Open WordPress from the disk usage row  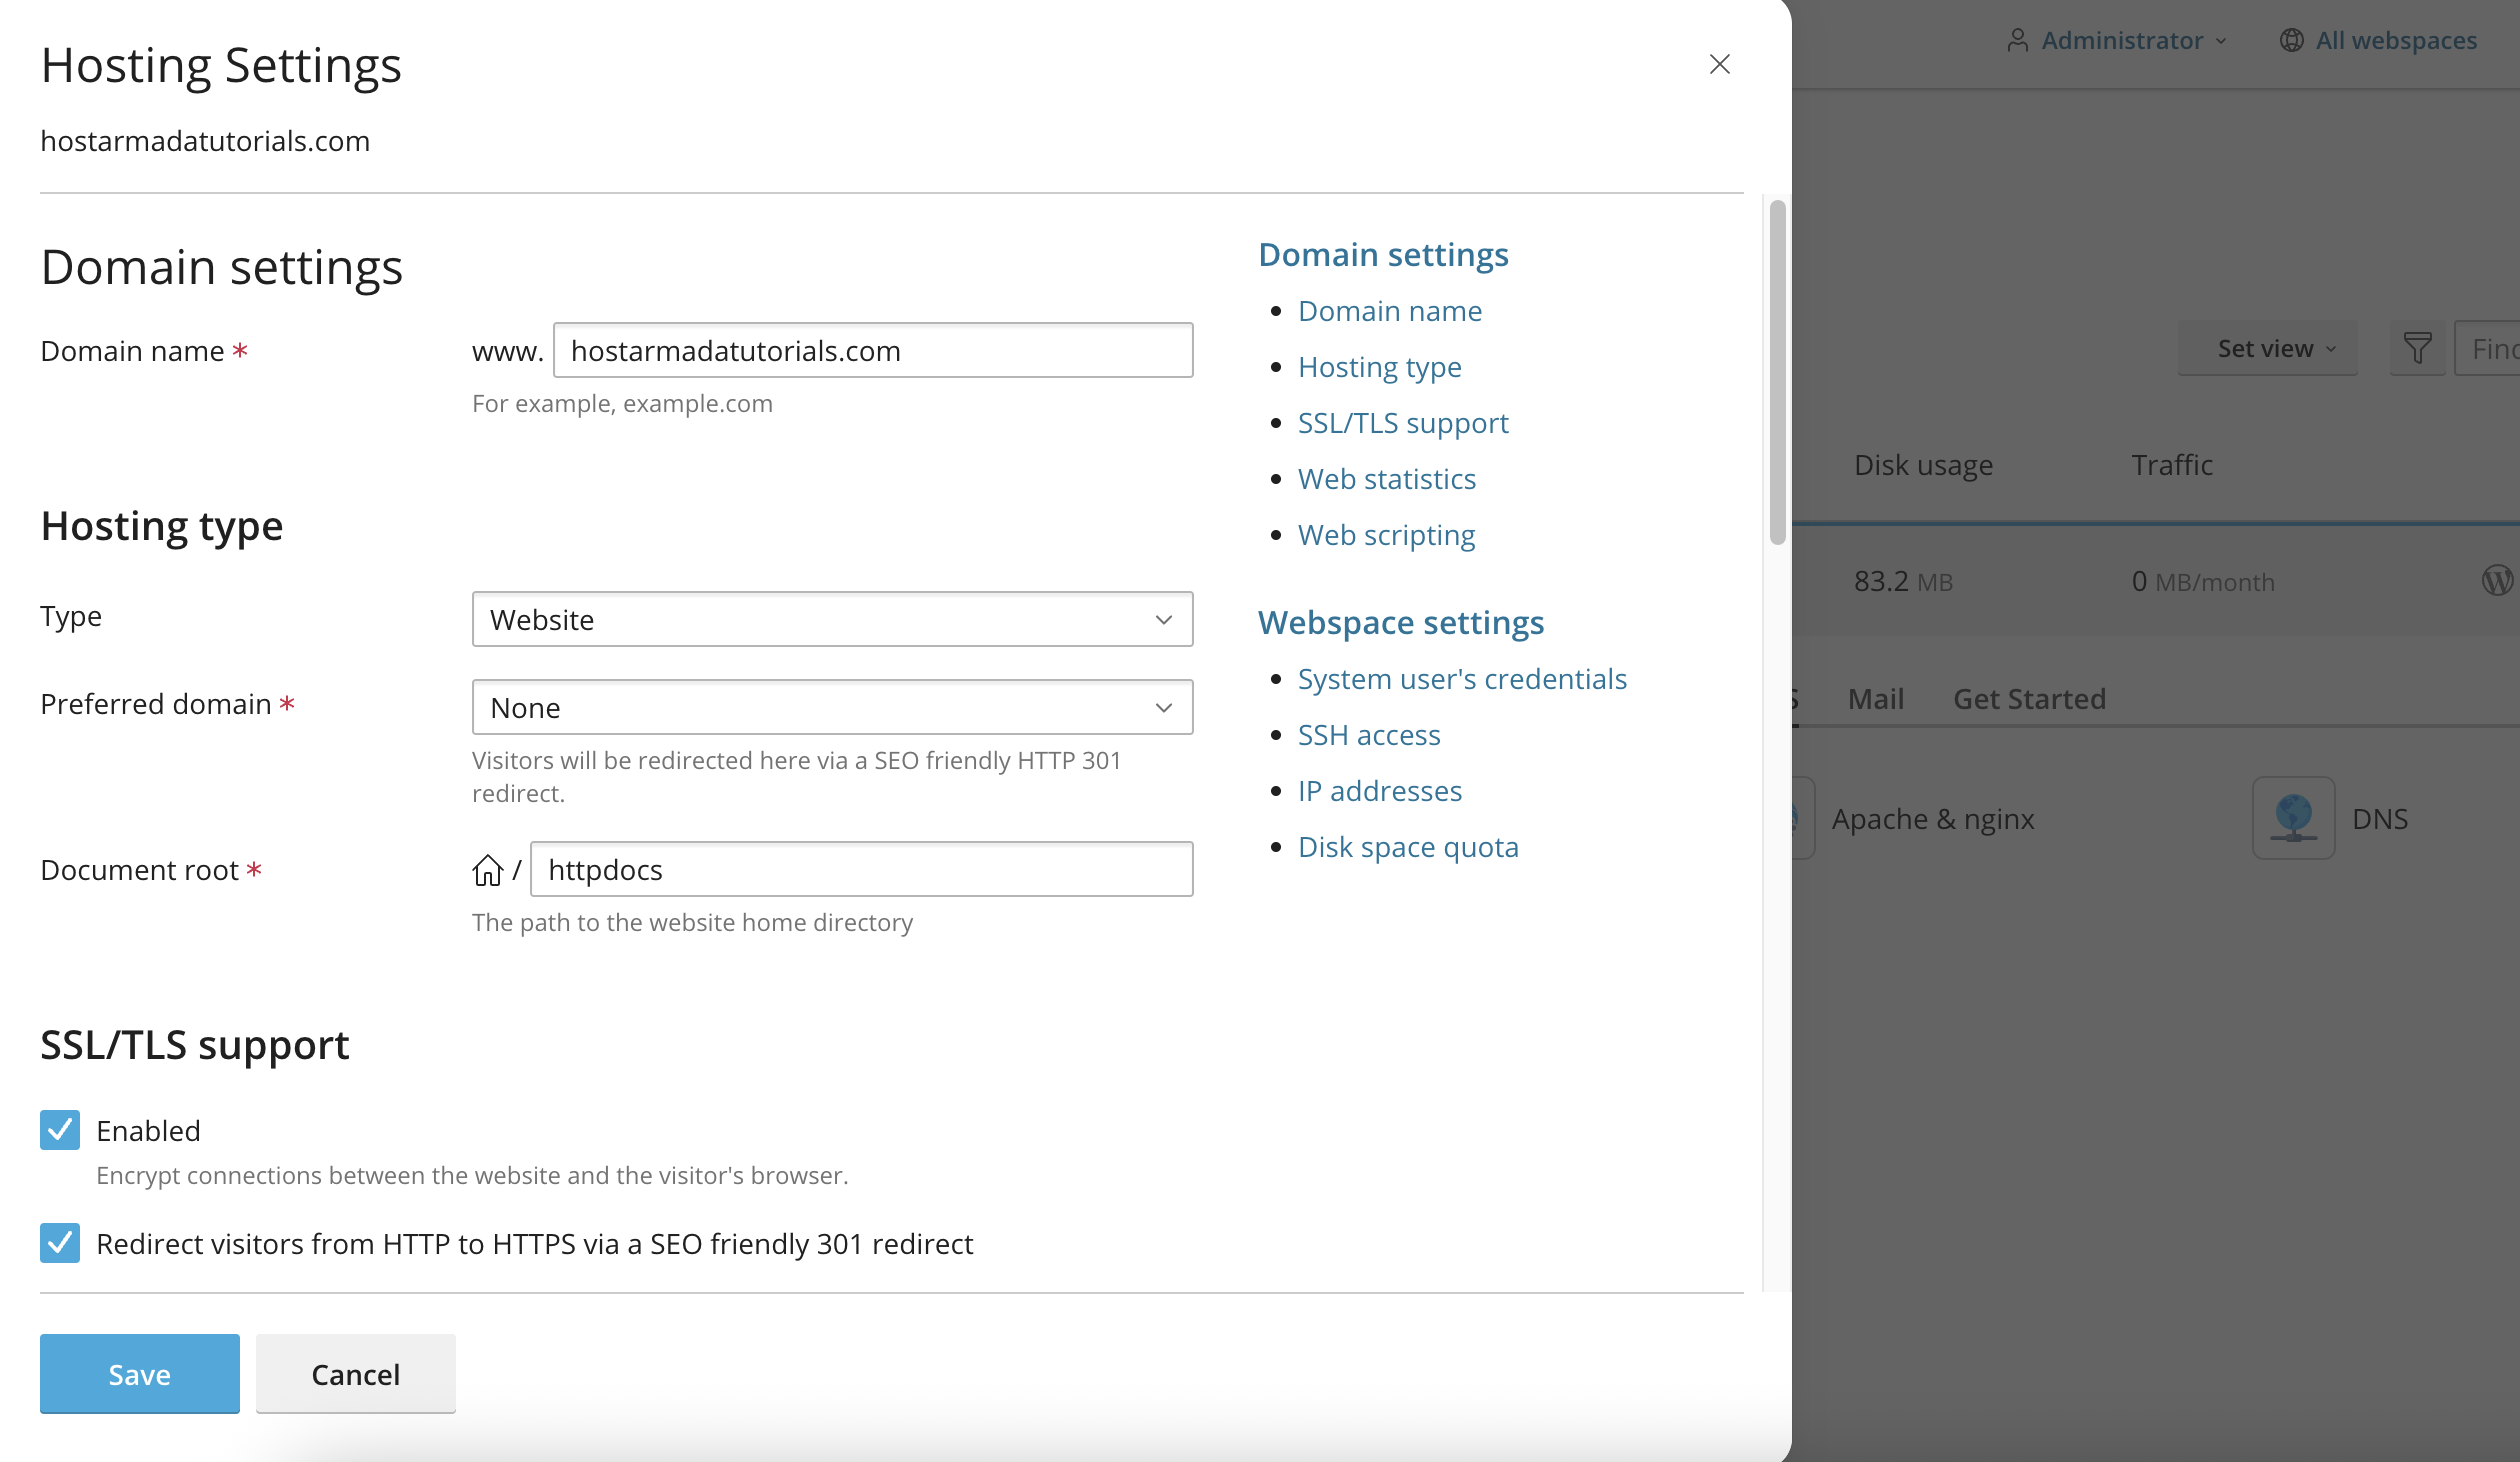pyautogui.click(x=2496, y=580)
